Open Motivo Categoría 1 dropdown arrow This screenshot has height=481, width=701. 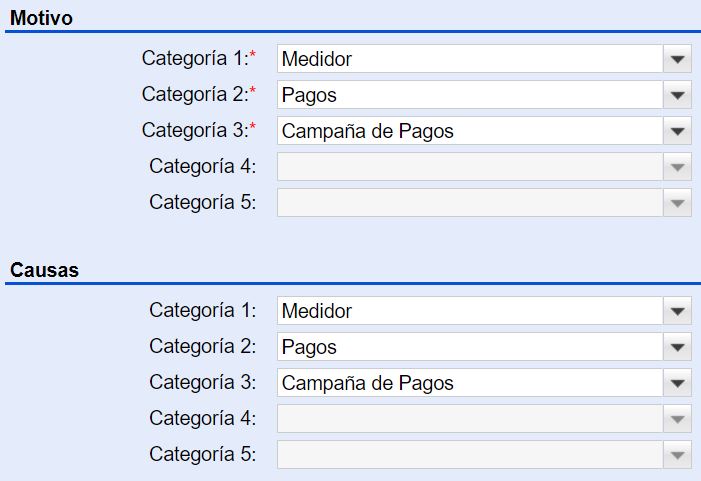coord(677,59)
